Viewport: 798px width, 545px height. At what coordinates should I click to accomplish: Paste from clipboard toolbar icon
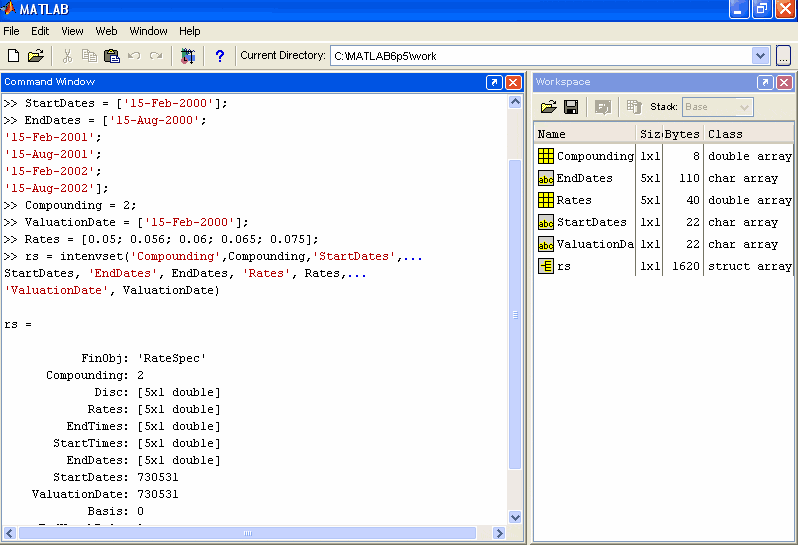coord(111,55)
